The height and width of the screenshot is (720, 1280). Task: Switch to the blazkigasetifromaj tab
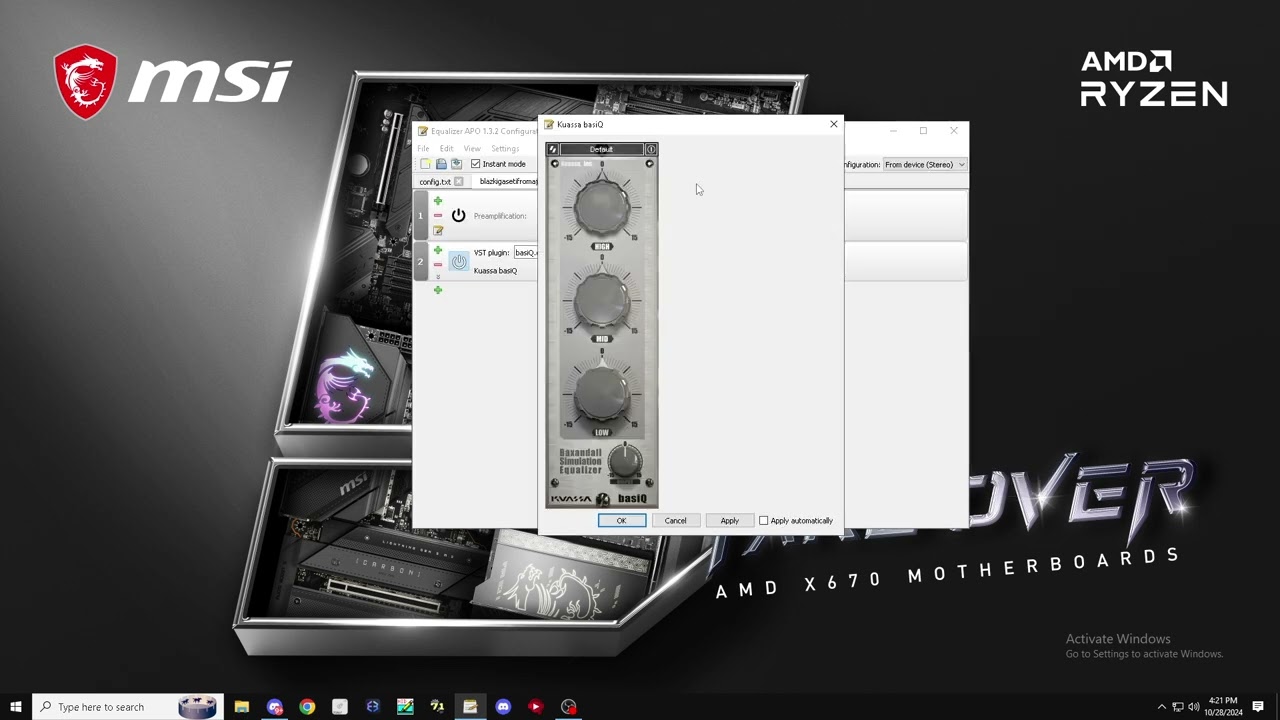pyautogui.click(x=505, y=182)
